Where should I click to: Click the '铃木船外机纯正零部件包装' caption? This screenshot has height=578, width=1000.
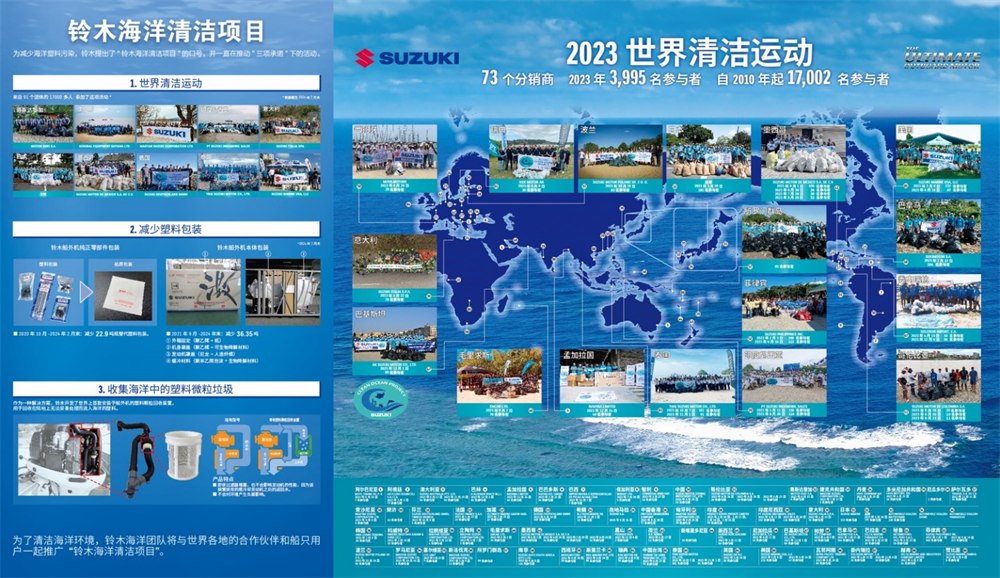(x=85, y=248)
